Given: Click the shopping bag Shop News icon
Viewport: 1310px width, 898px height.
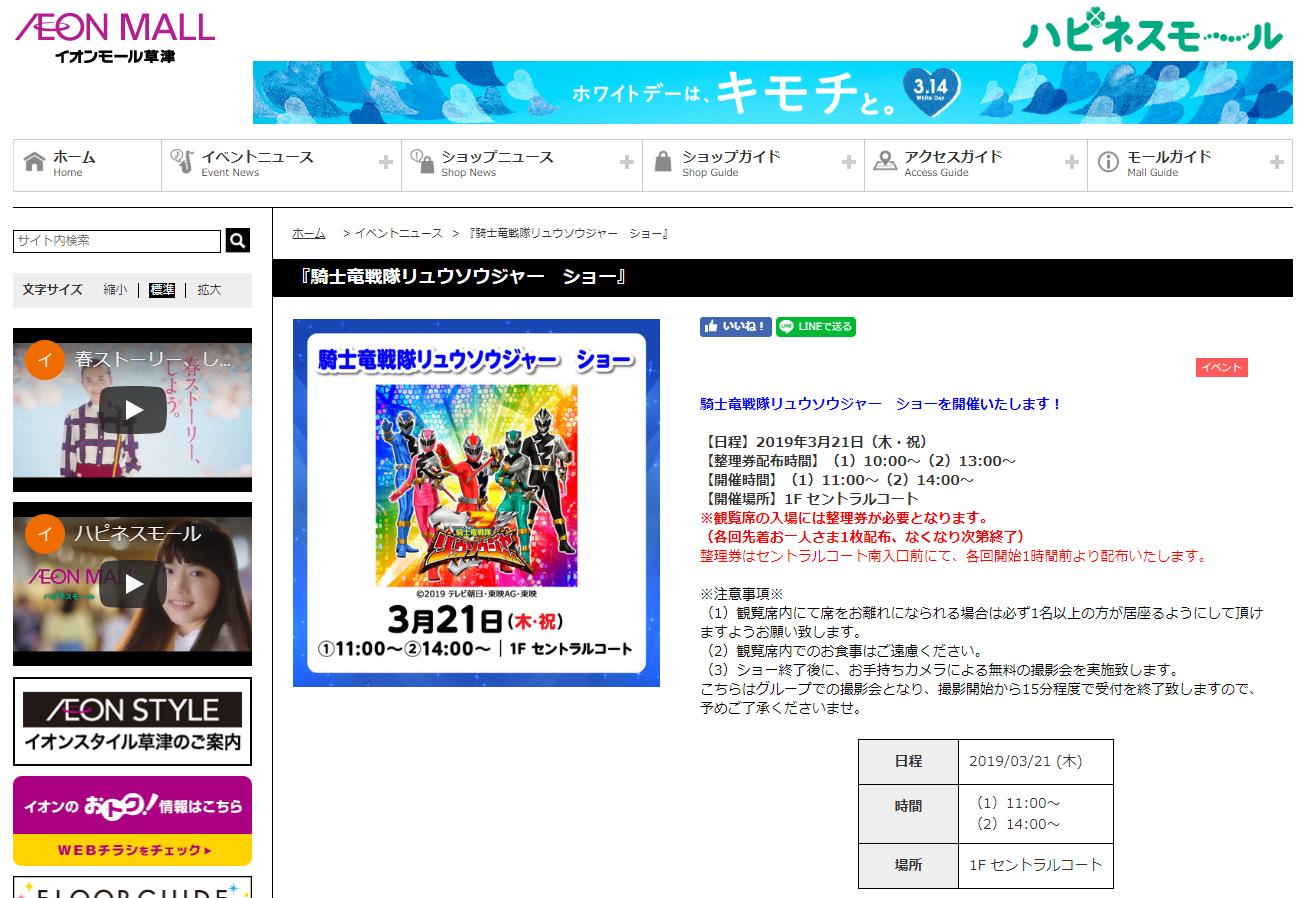Looking at the screenshot, I should tap(422, 162).
